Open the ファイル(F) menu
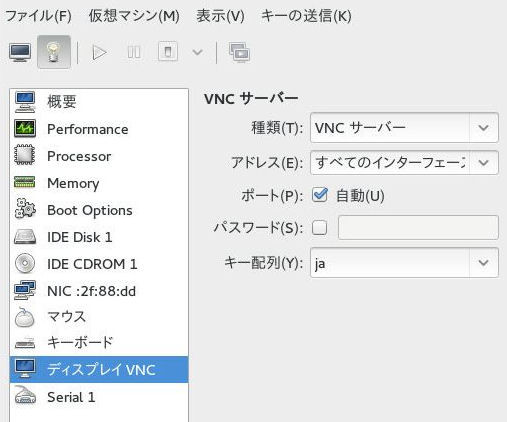The height and width of the screenshot is (422, 507). pos(38,16)
